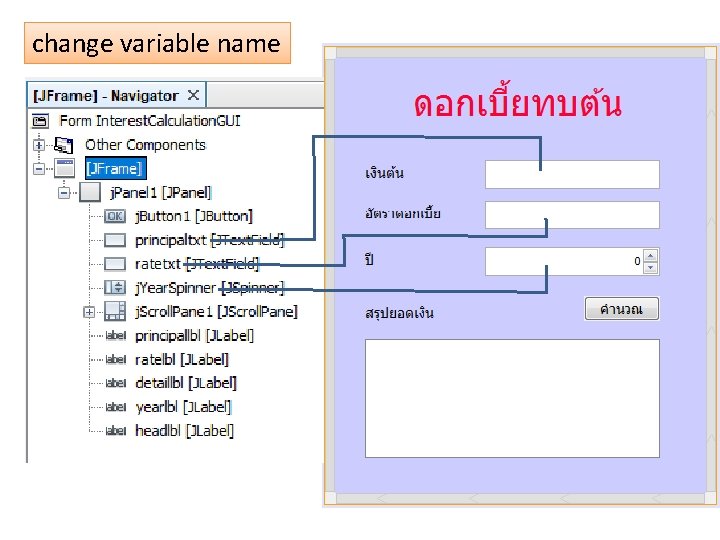The image size is (720, 540).
Task: Select the Other Components tree item
Action: 146,145
